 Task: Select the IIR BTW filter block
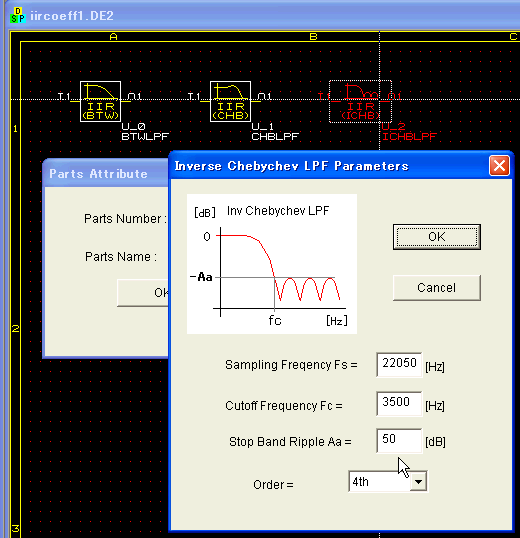(101, 101)
